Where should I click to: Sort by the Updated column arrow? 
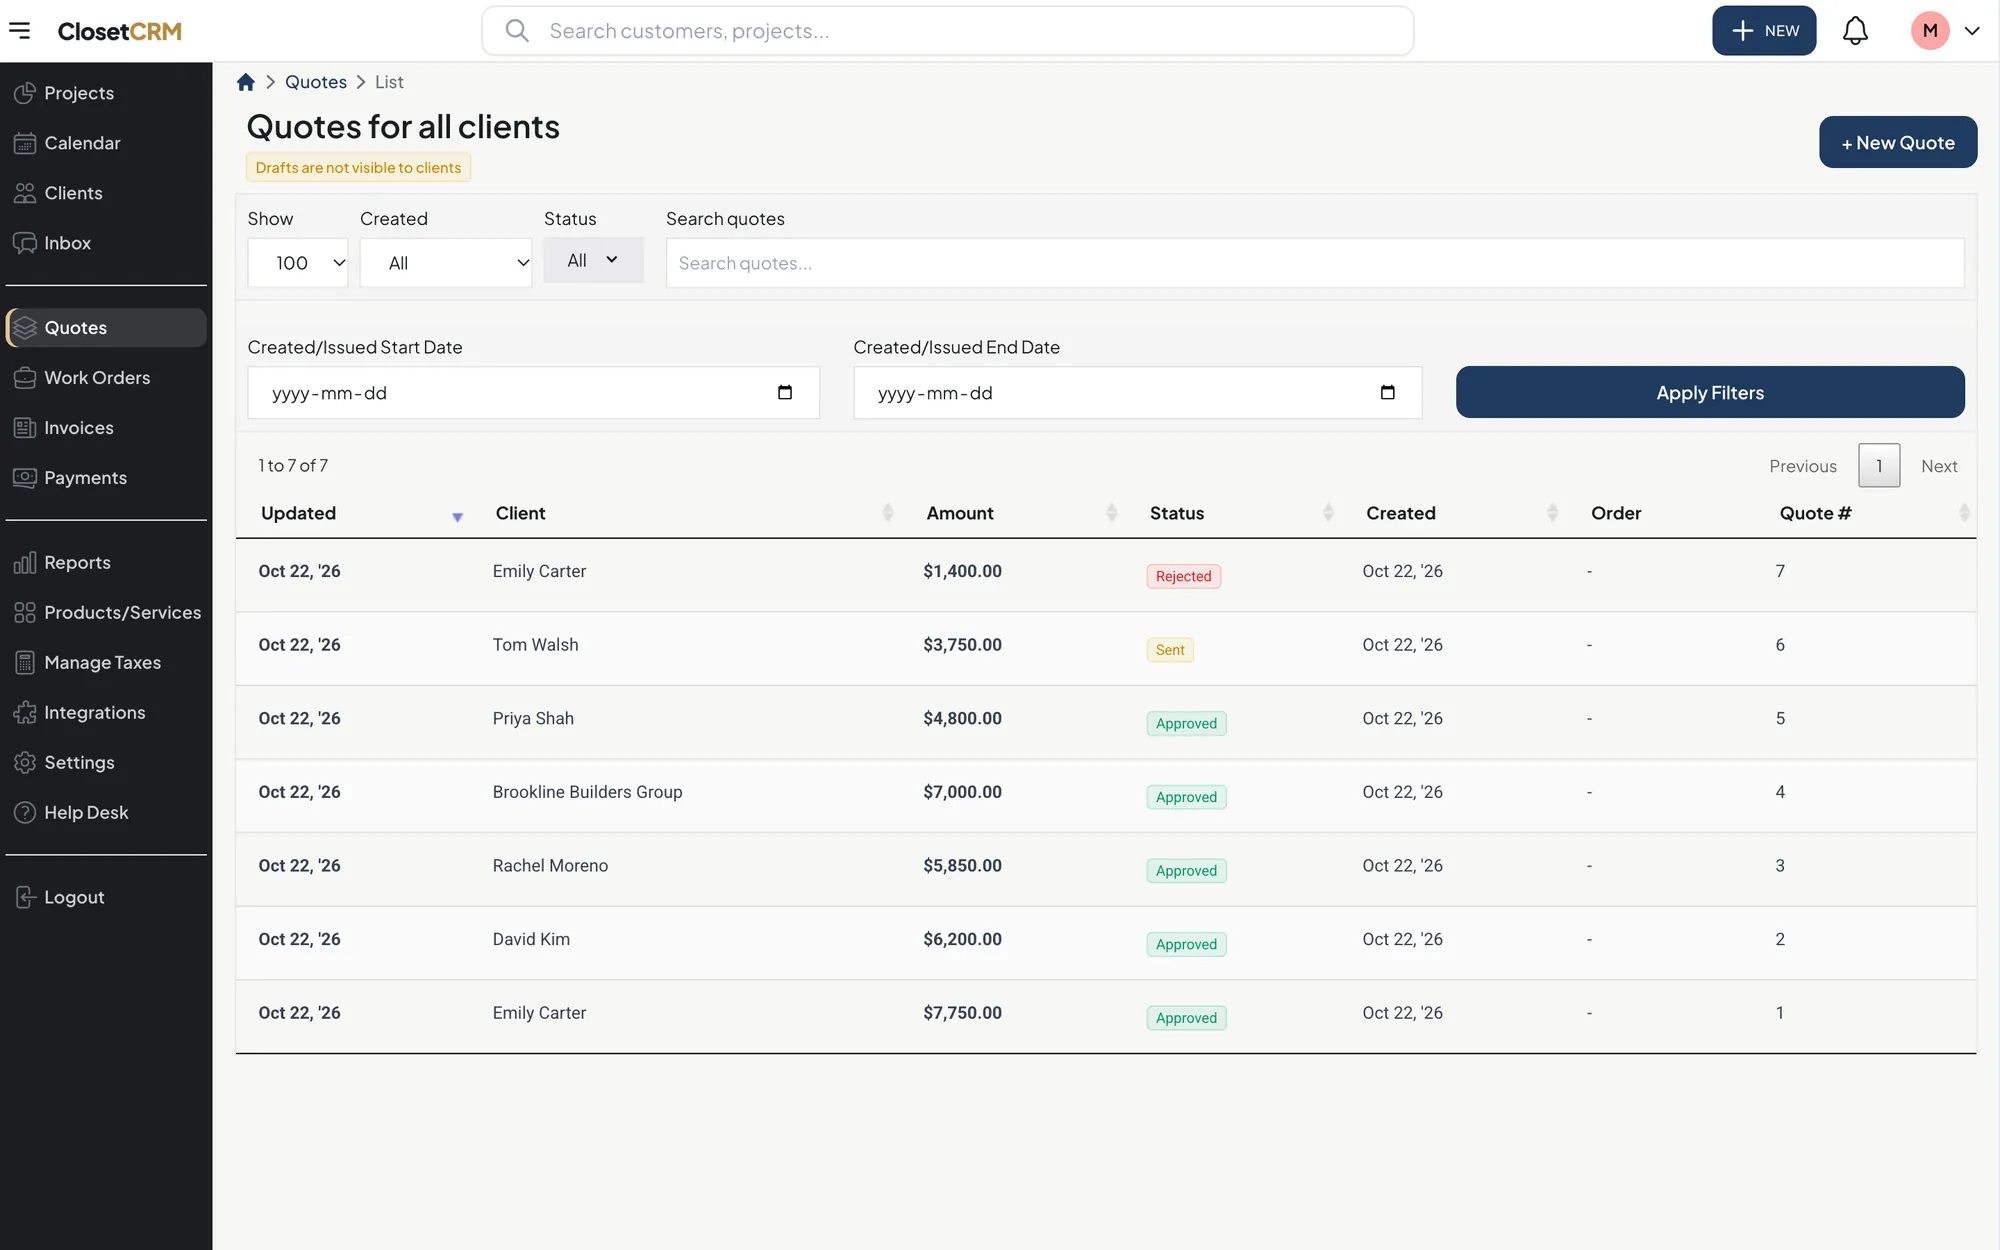point(457,517)
